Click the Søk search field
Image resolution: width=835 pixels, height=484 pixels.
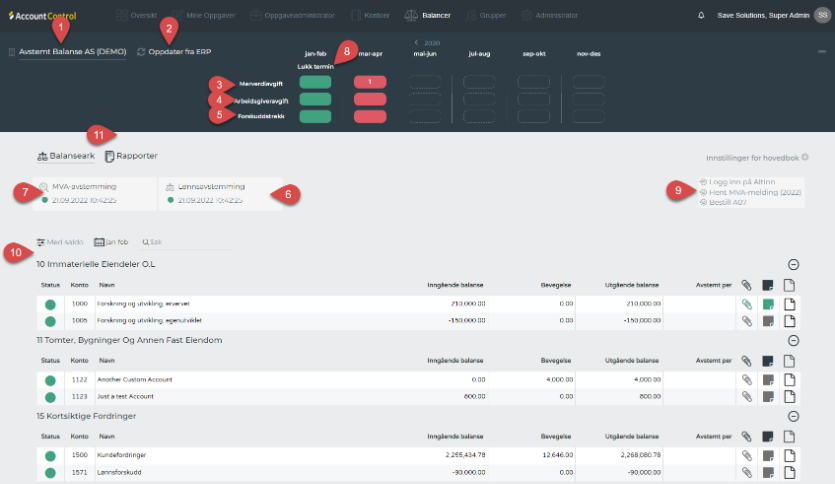[x=155, y=242]
